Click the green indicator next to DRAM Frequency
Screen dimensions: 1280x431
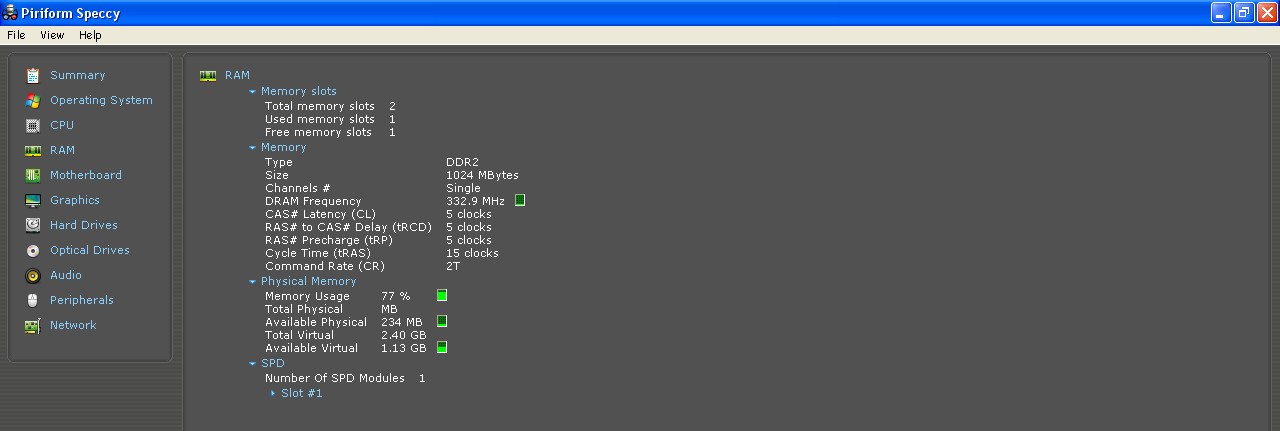pos(520,200)
